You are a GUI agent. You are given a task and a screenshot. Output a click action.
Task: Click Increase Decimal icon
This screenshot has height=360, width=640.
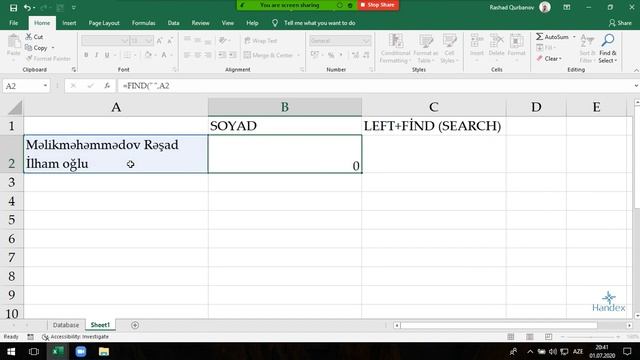(356, 55)
